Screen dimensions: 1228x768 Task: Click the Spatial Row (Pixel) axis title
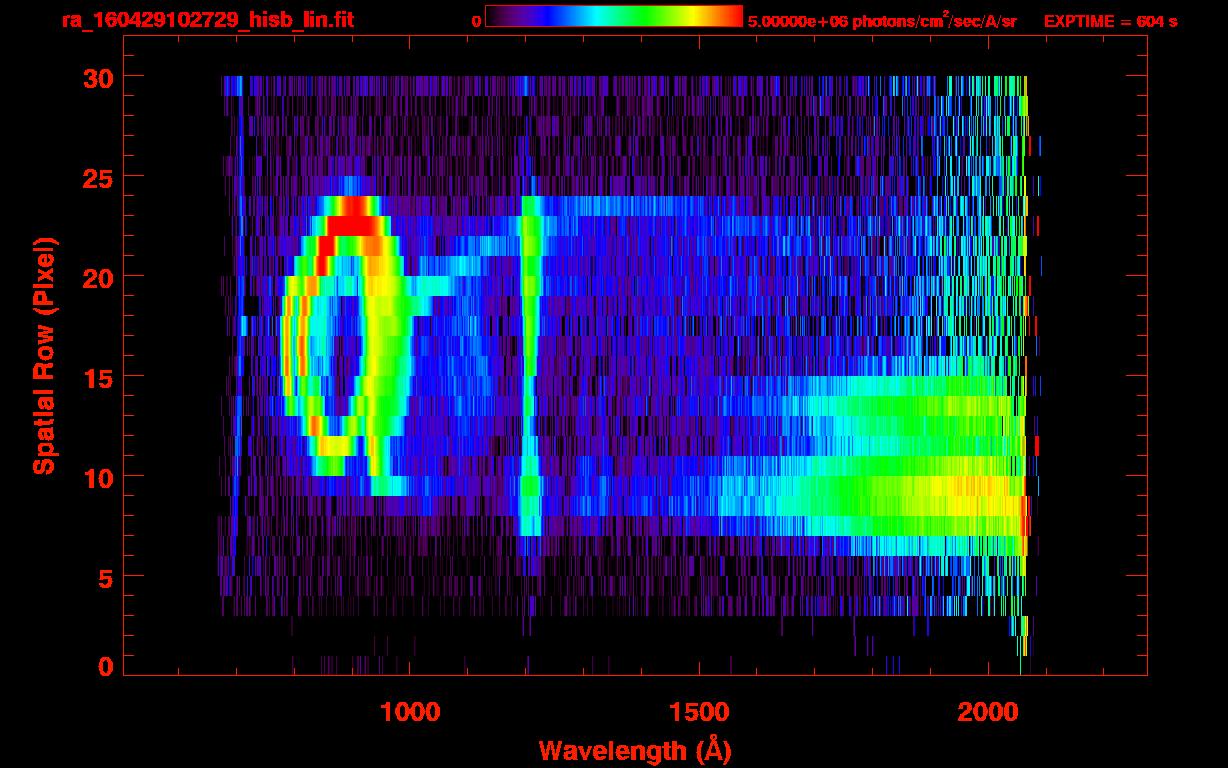click(x=43, y=355)
